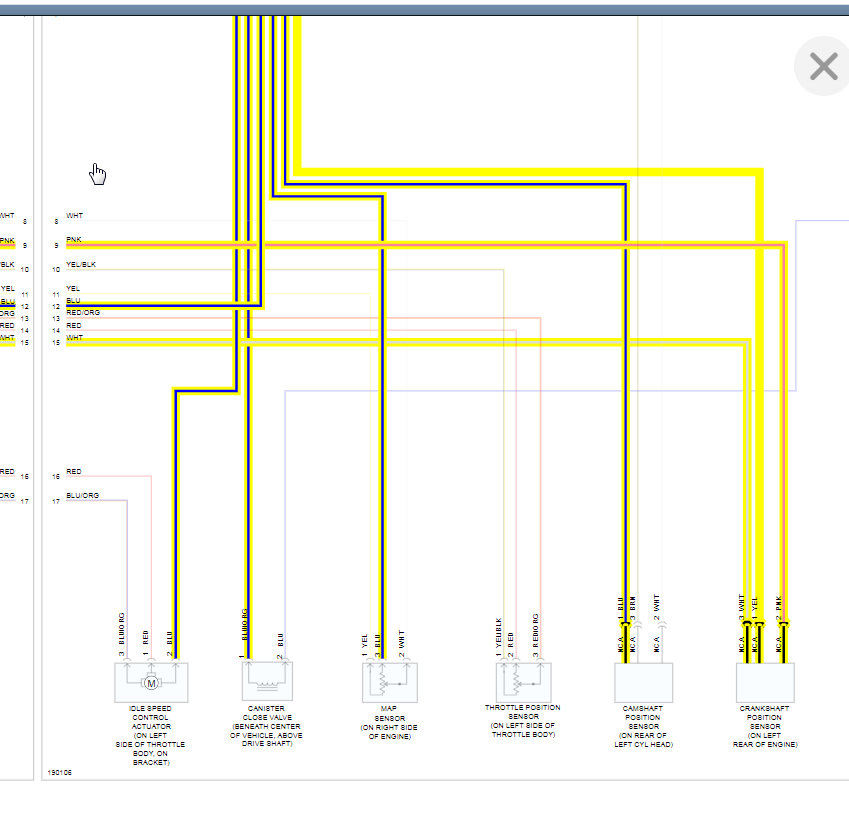The image size is (849, 816).
Task: Click the camshaft sensor's 2 WHT terminal label
Action: pyautogui.click(x=657, y=607)
